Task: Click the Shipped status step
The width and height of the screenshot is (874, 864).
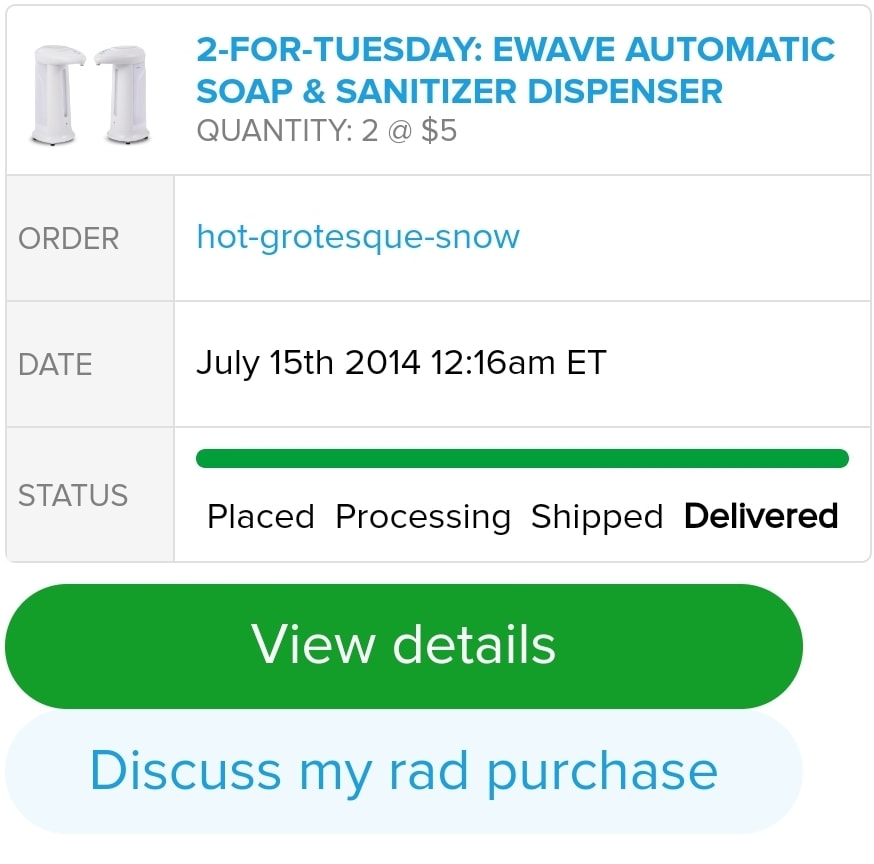Action: [x=597, y=517]
